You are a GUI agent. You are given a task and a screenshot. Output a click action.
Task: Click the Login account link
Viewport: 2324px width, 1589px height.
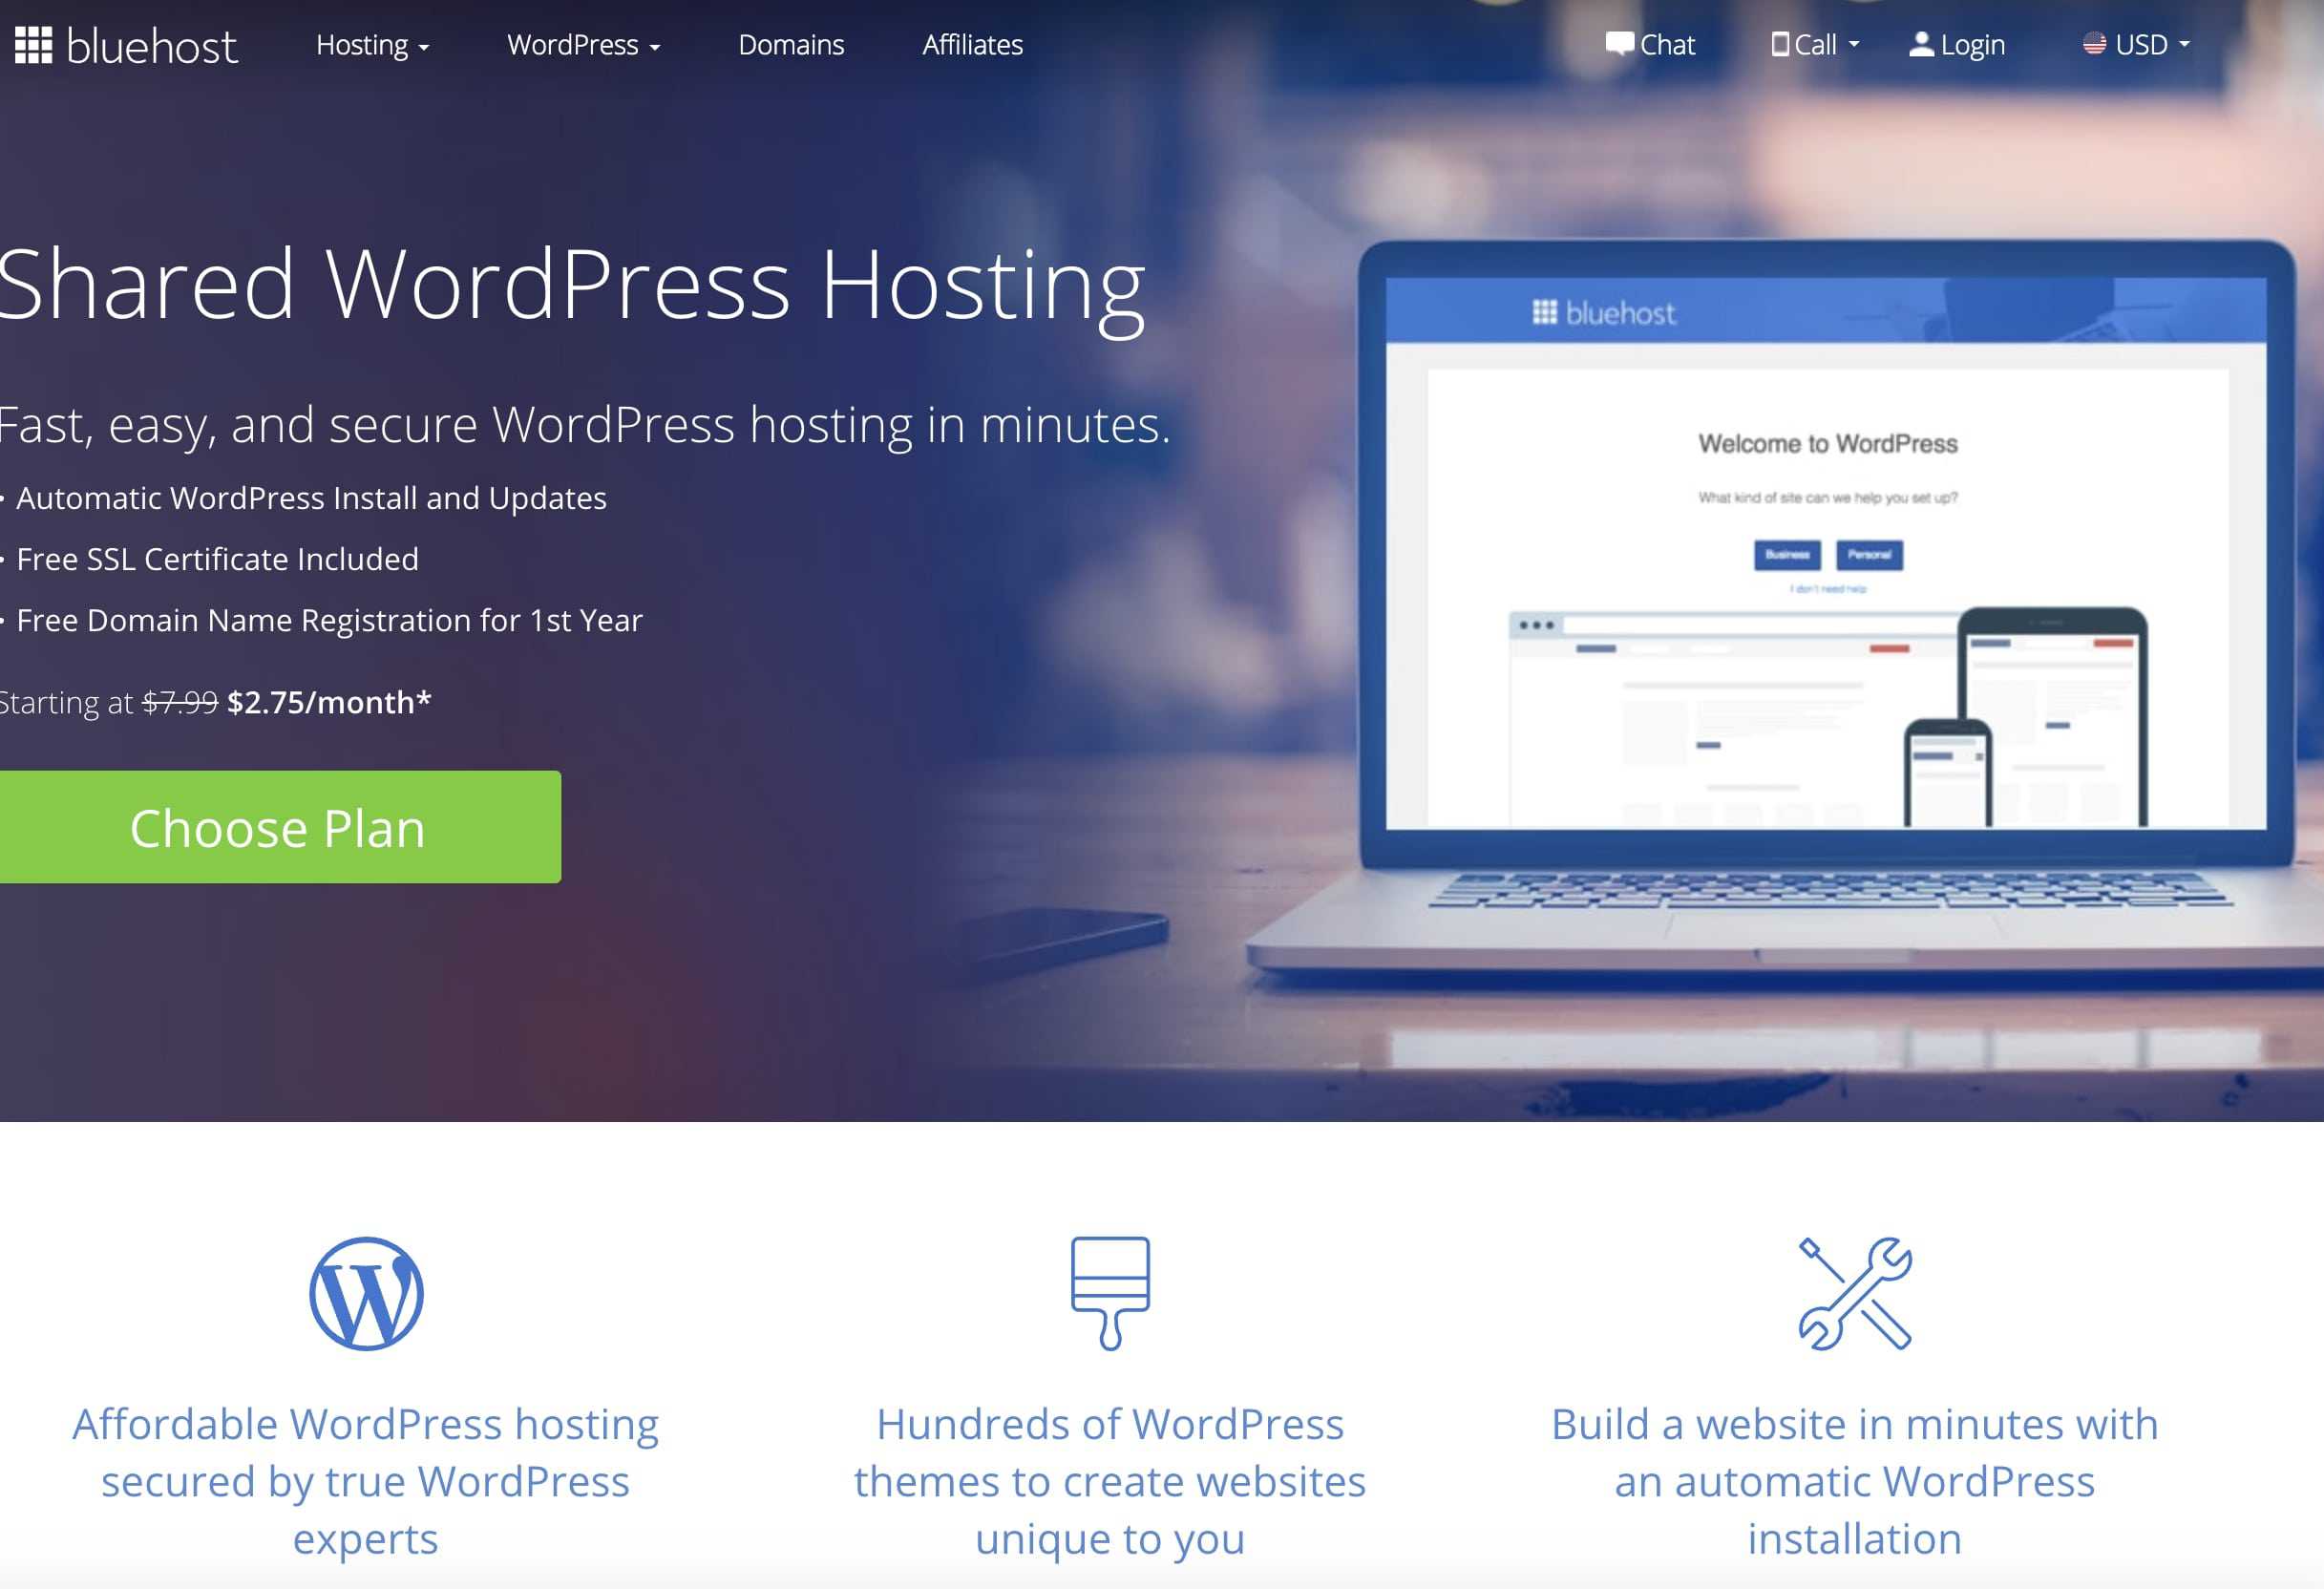coord(1956,44)
